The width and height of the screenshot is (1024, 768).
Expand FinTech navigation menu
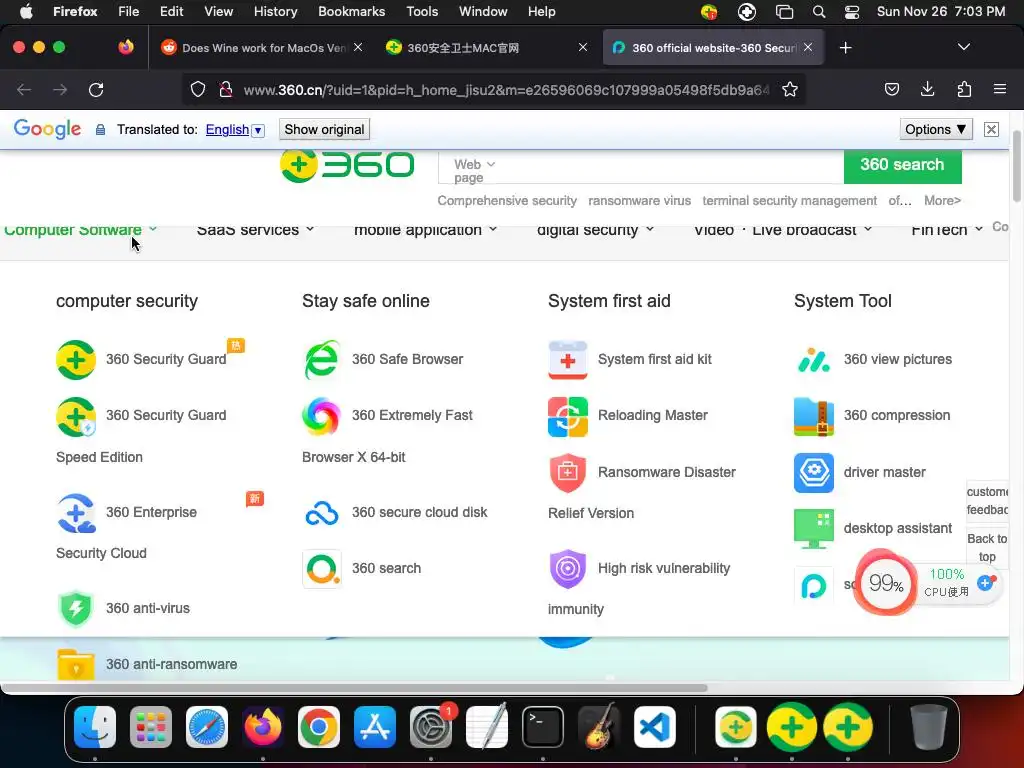[947, 230]
